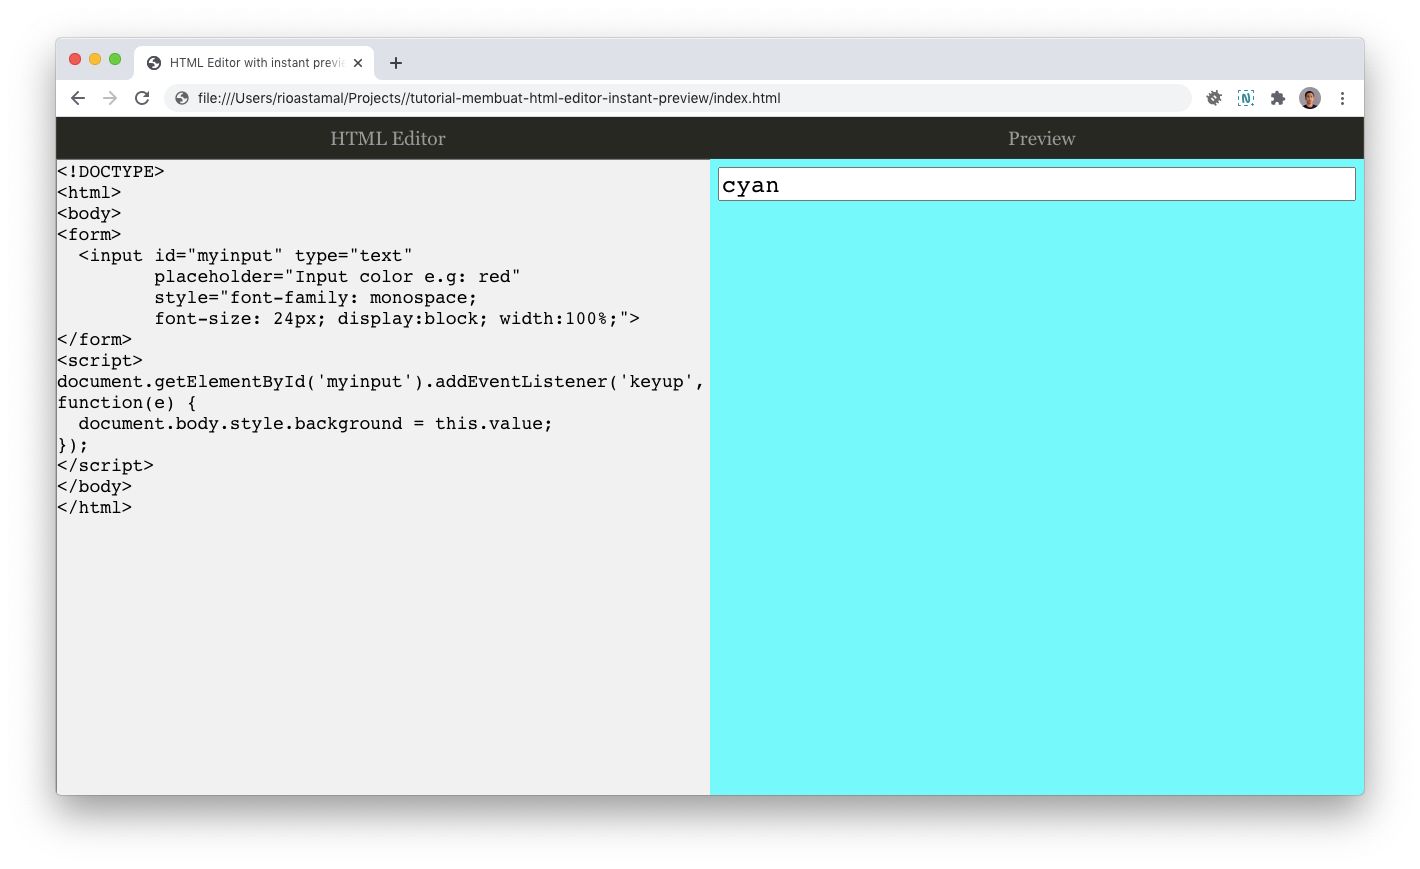1420x869 pixels.
Task: Click the <!DOCTYPE> line in the editor
Action: (x=111, y=172)
